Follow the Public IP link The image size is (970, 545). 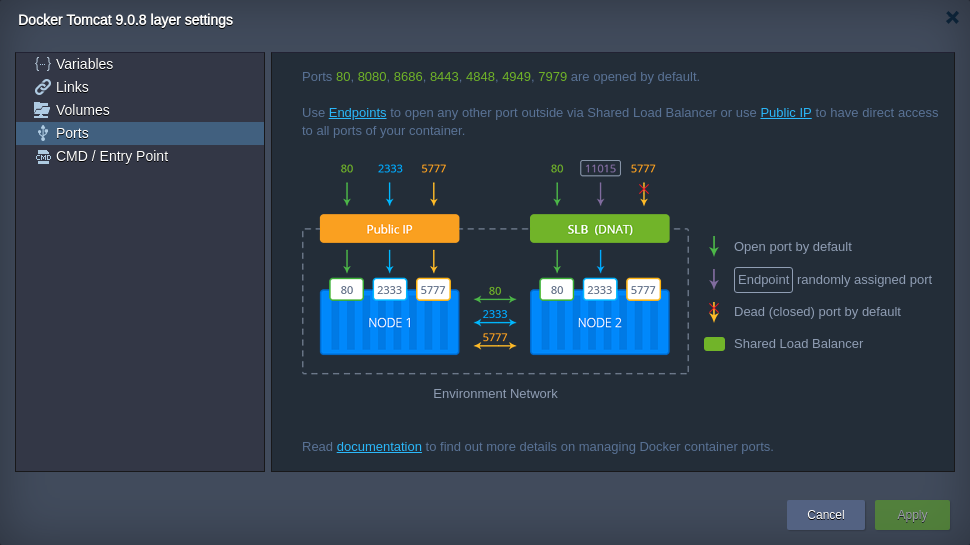tap(786, 113)
